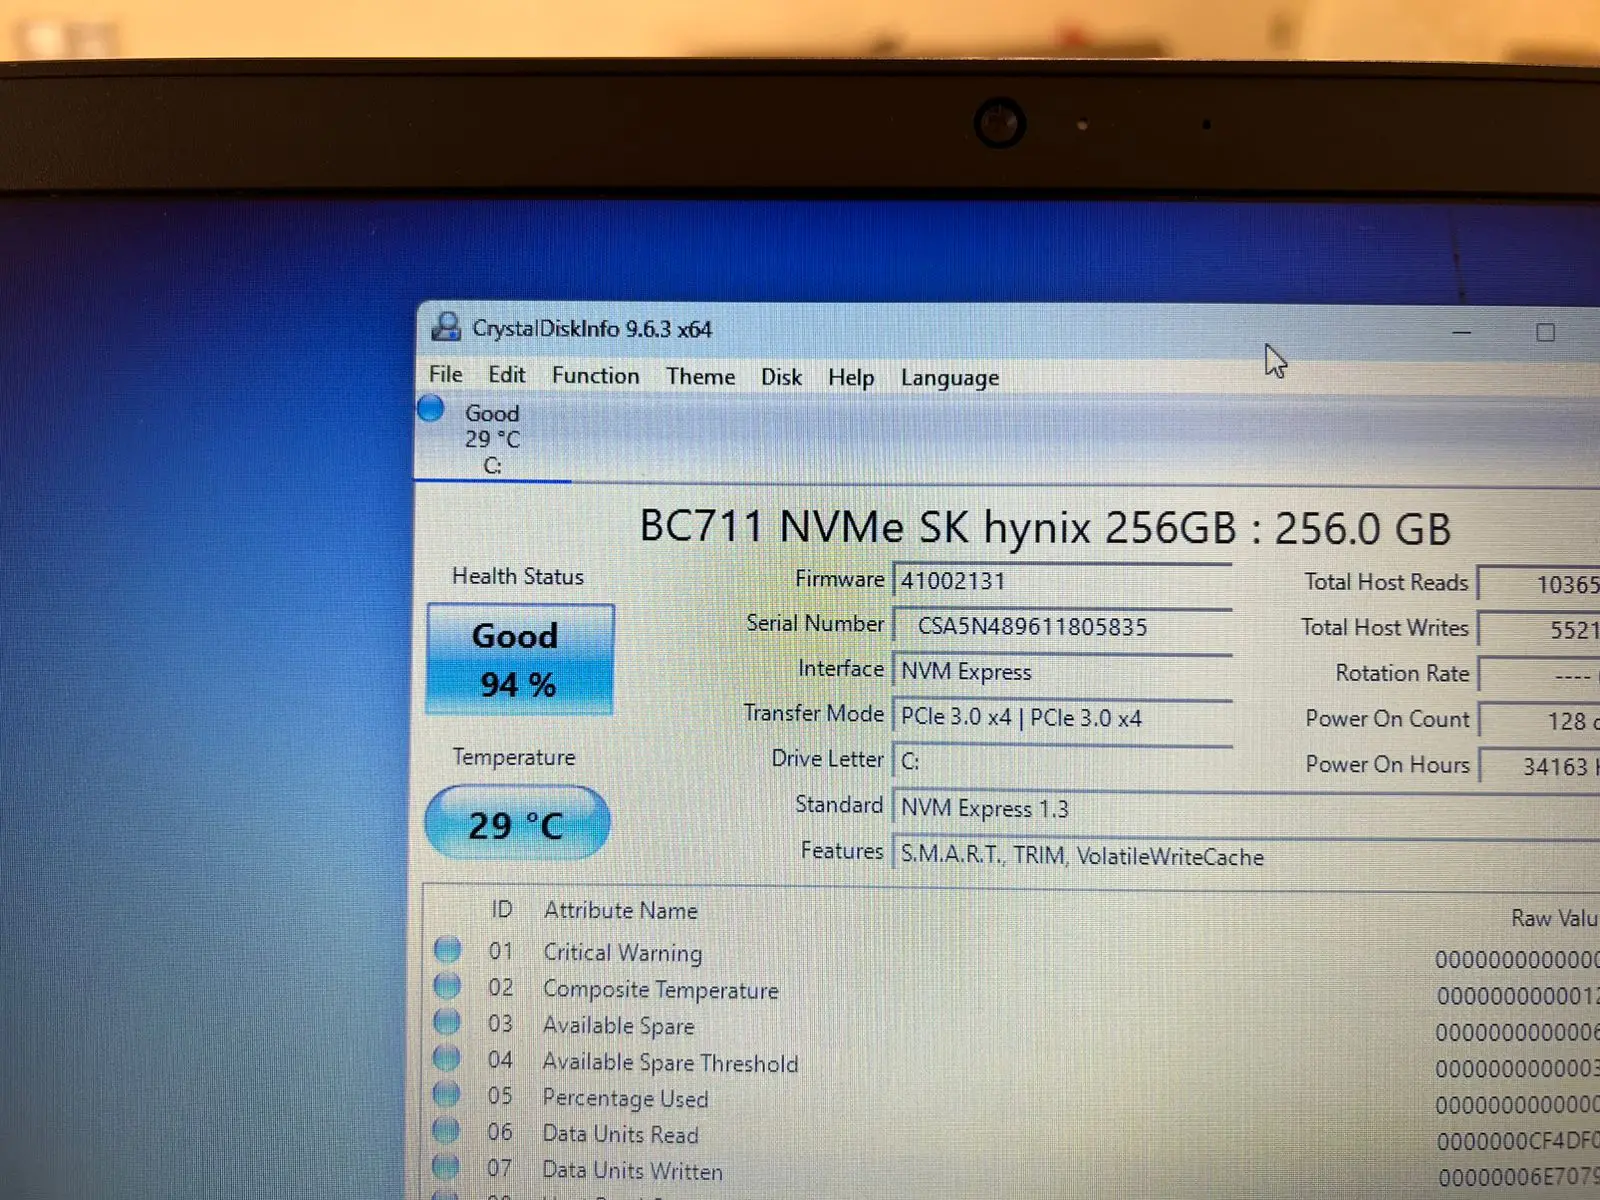Open the Disk menu

click(x=781, y=377)
